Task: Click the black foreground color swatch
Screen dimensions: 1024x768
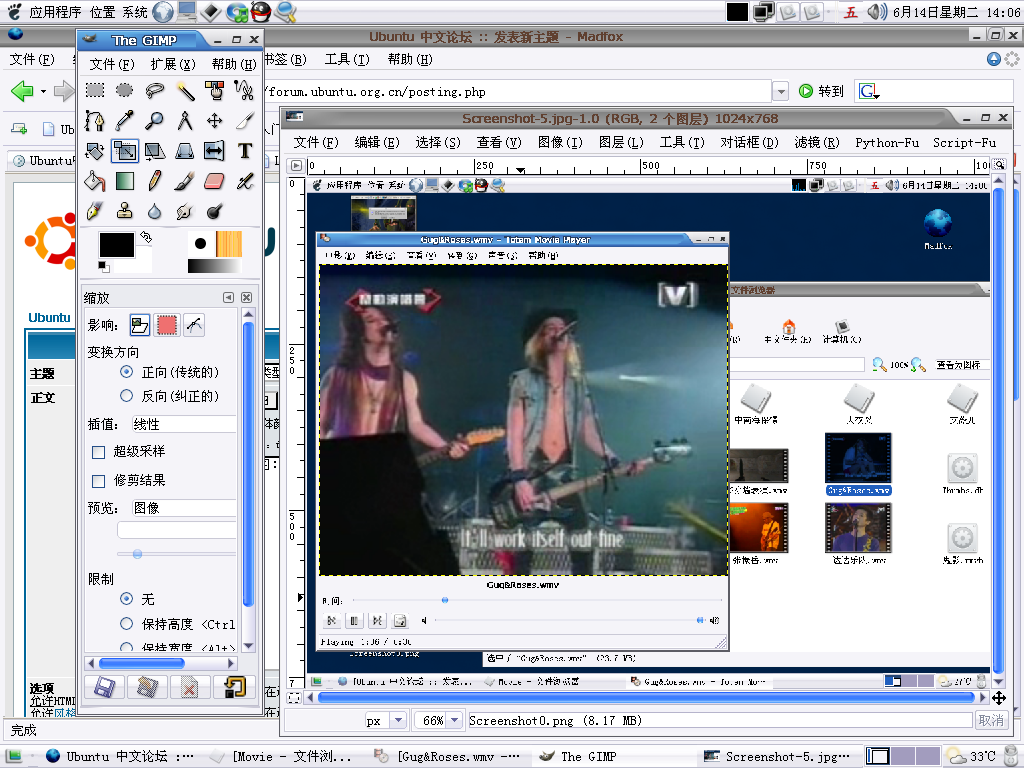Action: pos(116,245)
